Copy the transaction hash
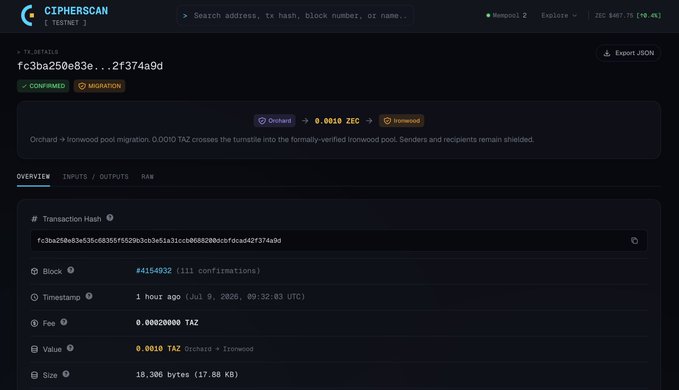 point(634,241)
